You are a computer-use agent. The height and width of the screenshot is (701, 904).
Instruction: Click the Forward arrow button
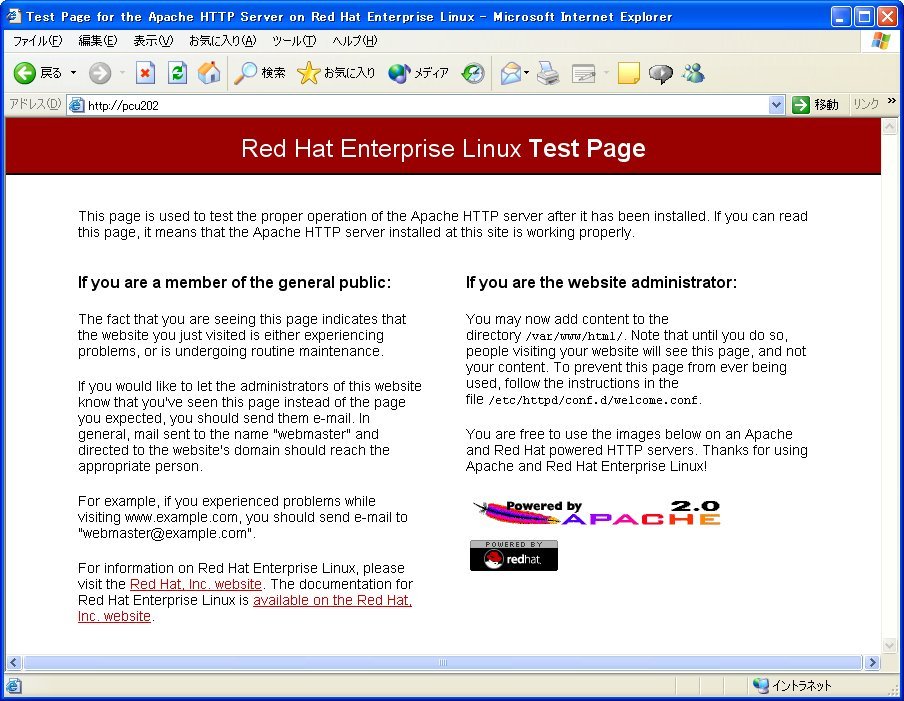pyautogui.click(x=100, y=73)
